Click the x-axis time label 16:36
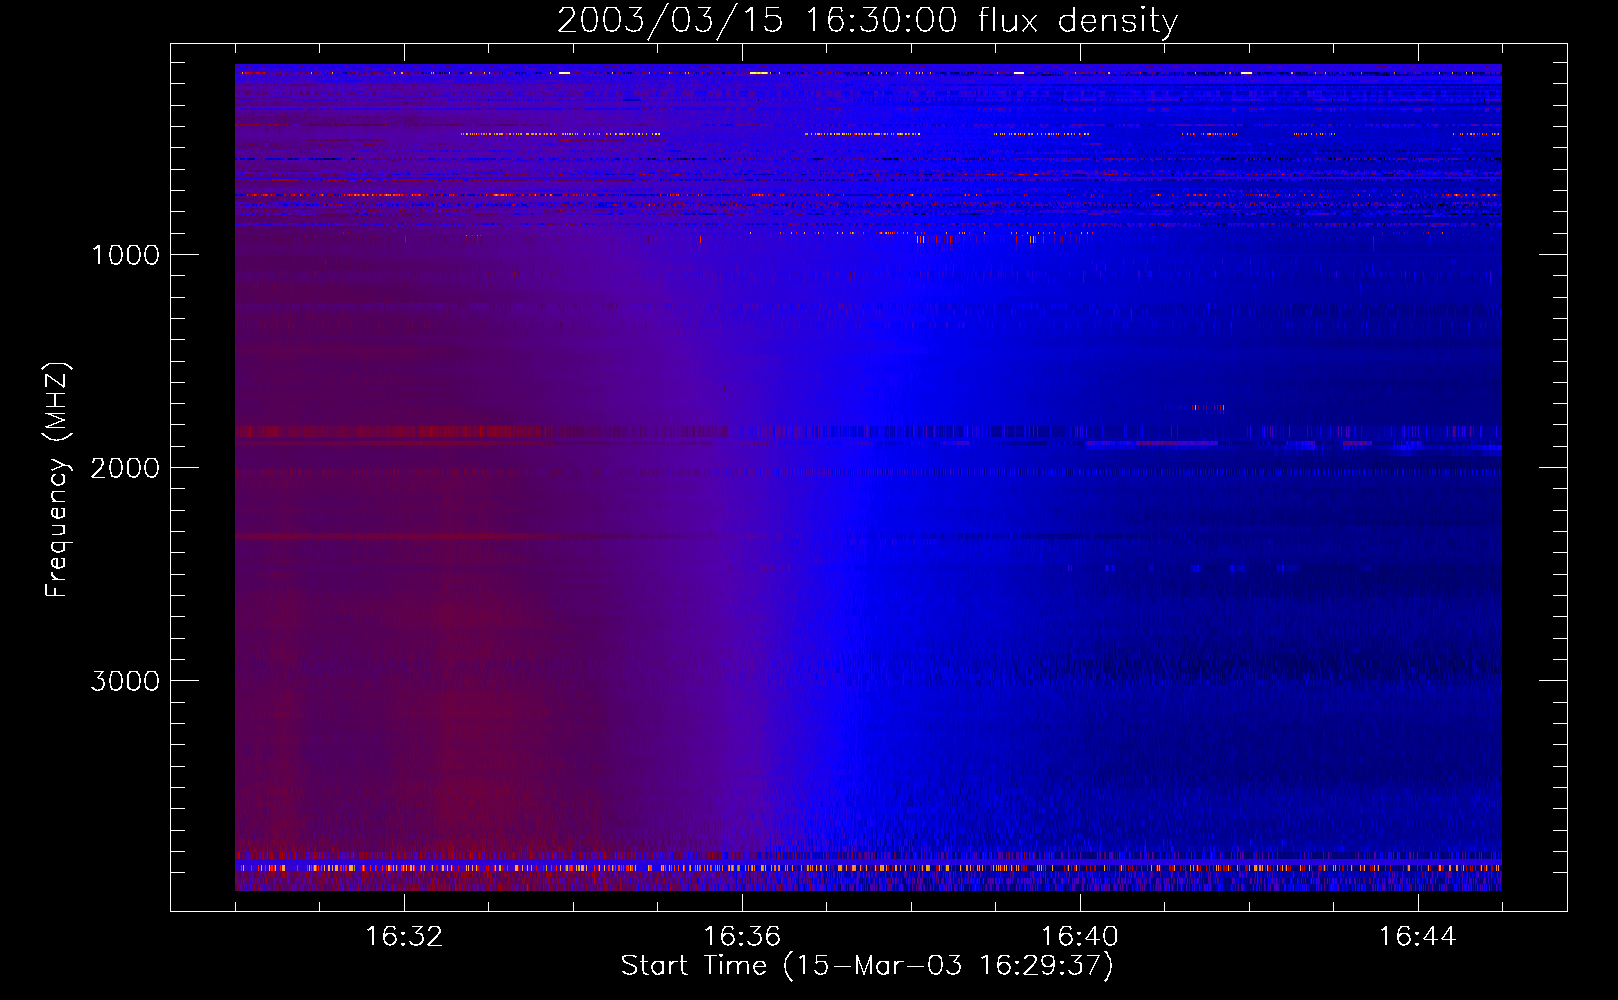 pos(742,937)
